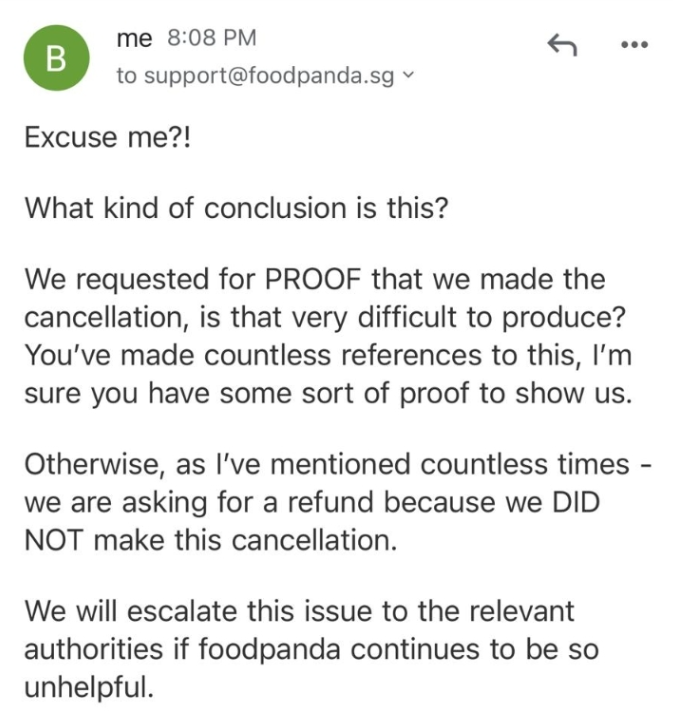Tap the green B sender avatar
The width and height of the screenshot is (673, 715).
coord(57,58)
